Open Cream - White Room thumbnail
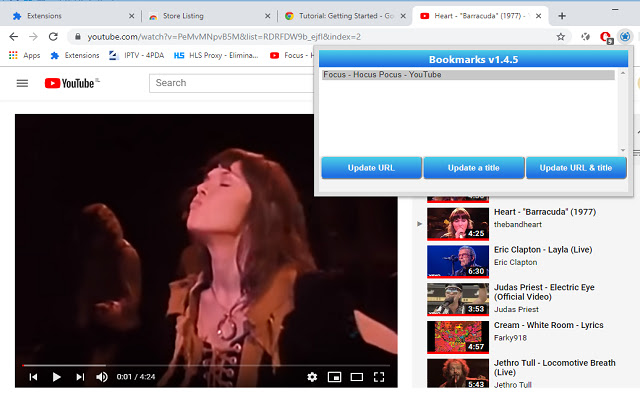This screenshot has height=400, width=640. (458, 337)
